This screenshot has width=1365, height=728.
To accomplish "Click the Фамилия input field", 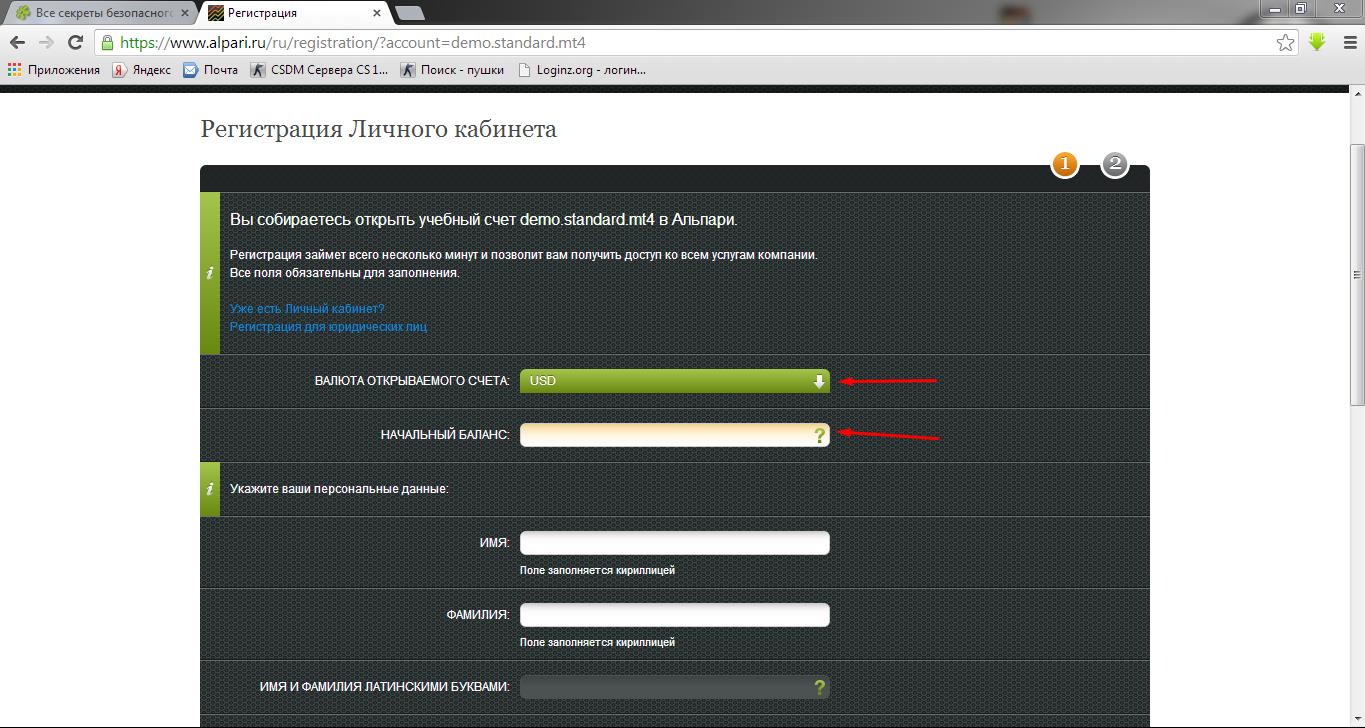I will pos(675,615).
